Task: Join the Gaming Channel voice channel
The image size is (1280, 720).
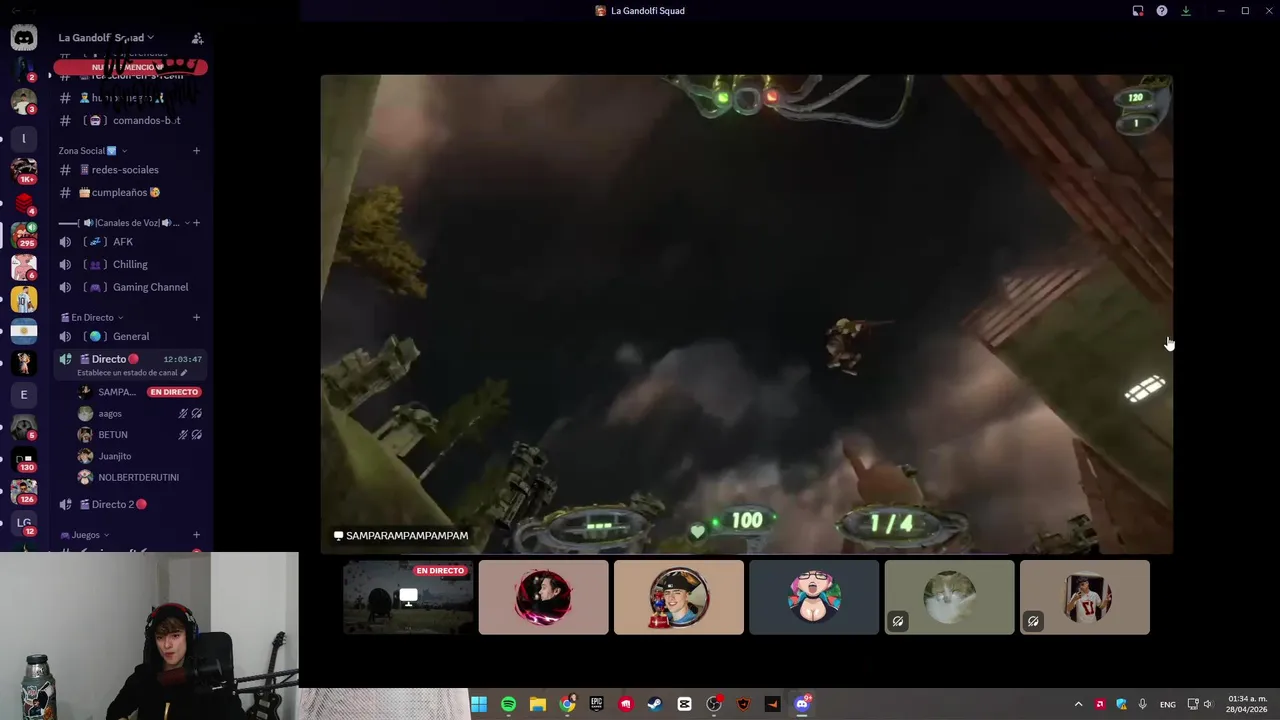Action: coord(130,287)
